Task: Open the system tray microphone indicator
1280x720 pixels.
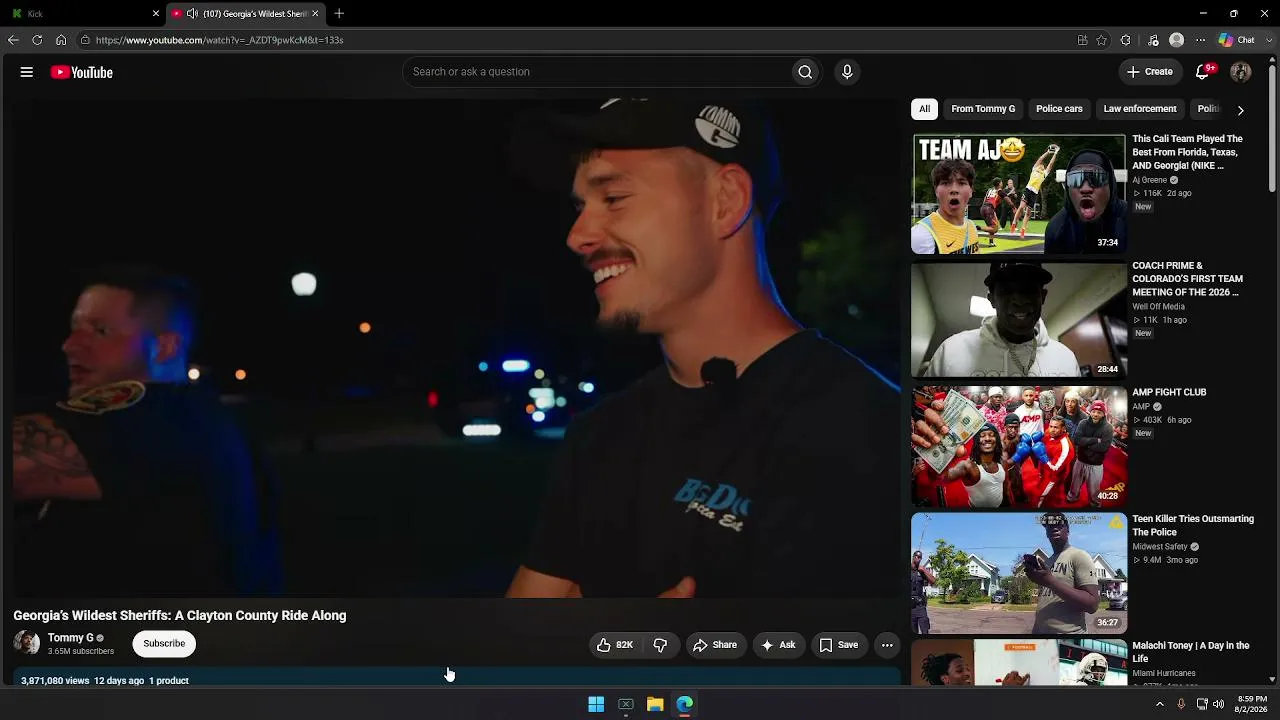Action: 1181,704
